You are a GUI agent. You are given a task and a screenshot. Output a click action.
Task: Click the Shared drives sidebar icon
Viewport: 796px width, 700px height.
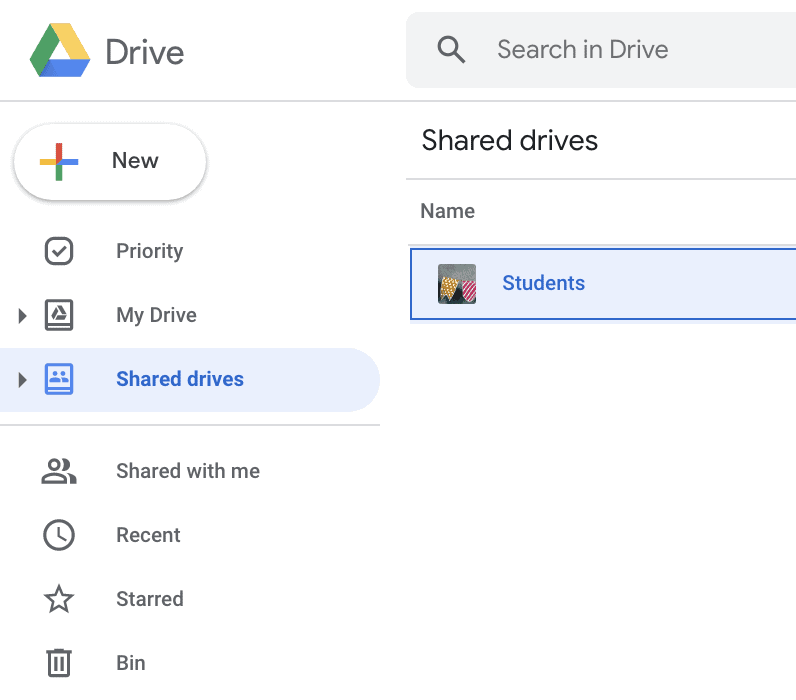pyautogui.click(x=59, y=379)
